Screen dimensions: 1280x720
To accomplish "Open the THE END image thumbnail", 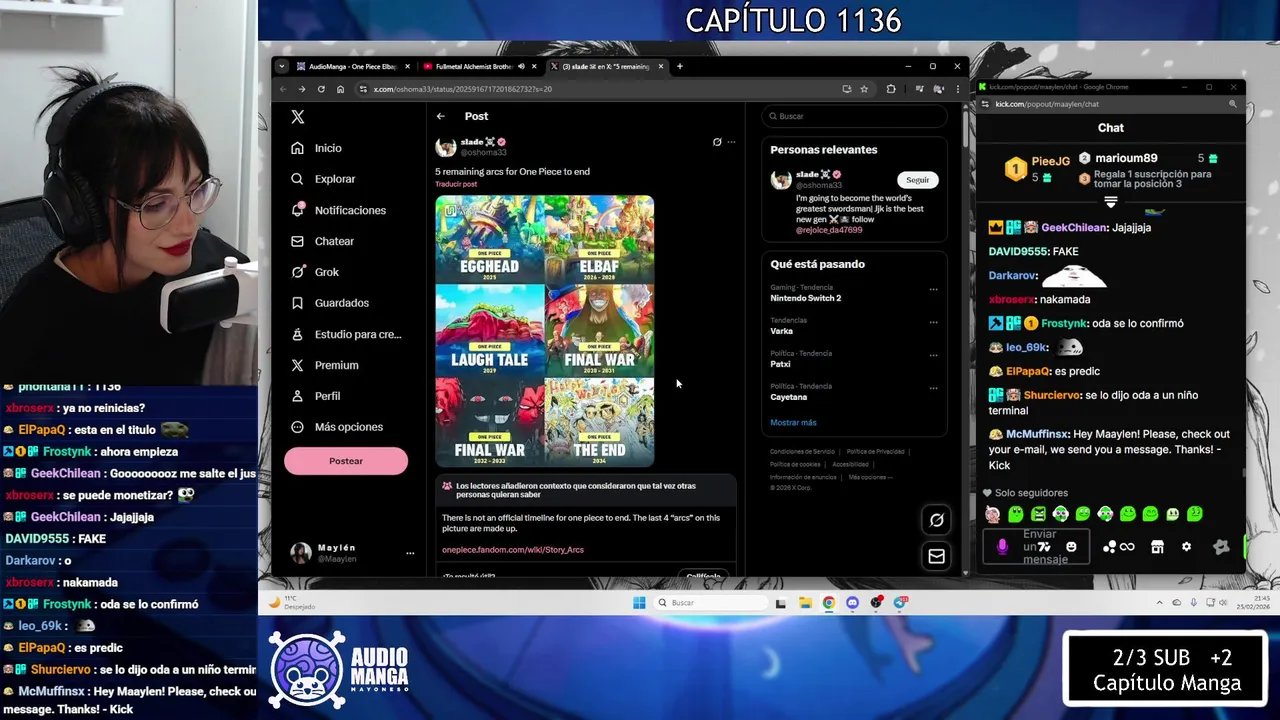I will pos(600,422).
